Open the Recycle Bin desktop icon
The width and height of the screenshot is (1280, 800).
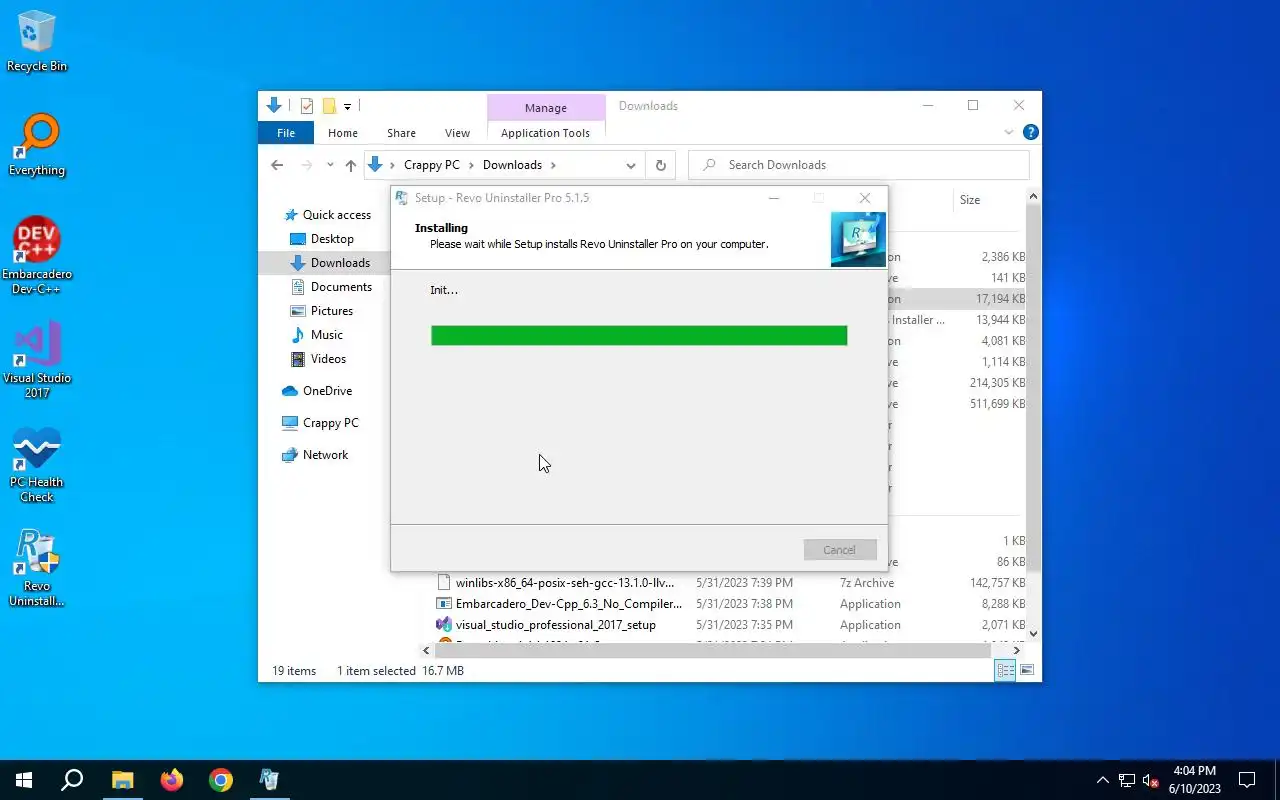click(37, 42)
